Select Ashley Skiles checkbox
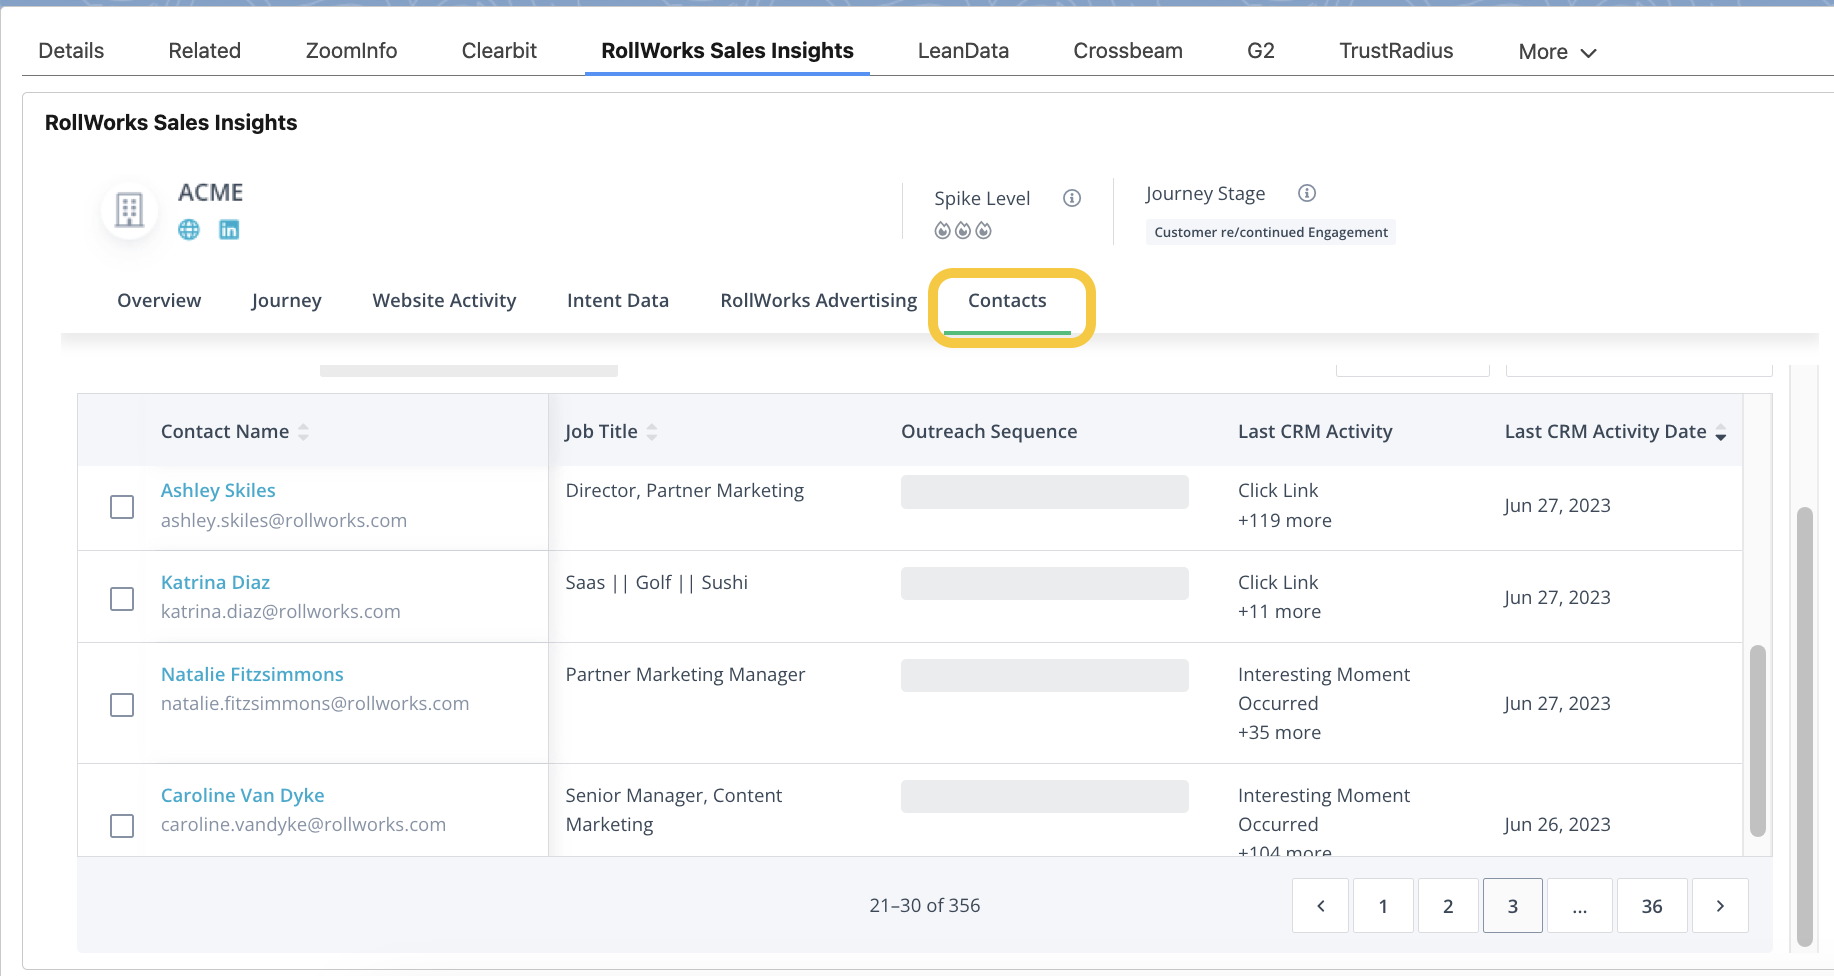The width and height of the screenshot is (1834, 976). click(122, 507)
